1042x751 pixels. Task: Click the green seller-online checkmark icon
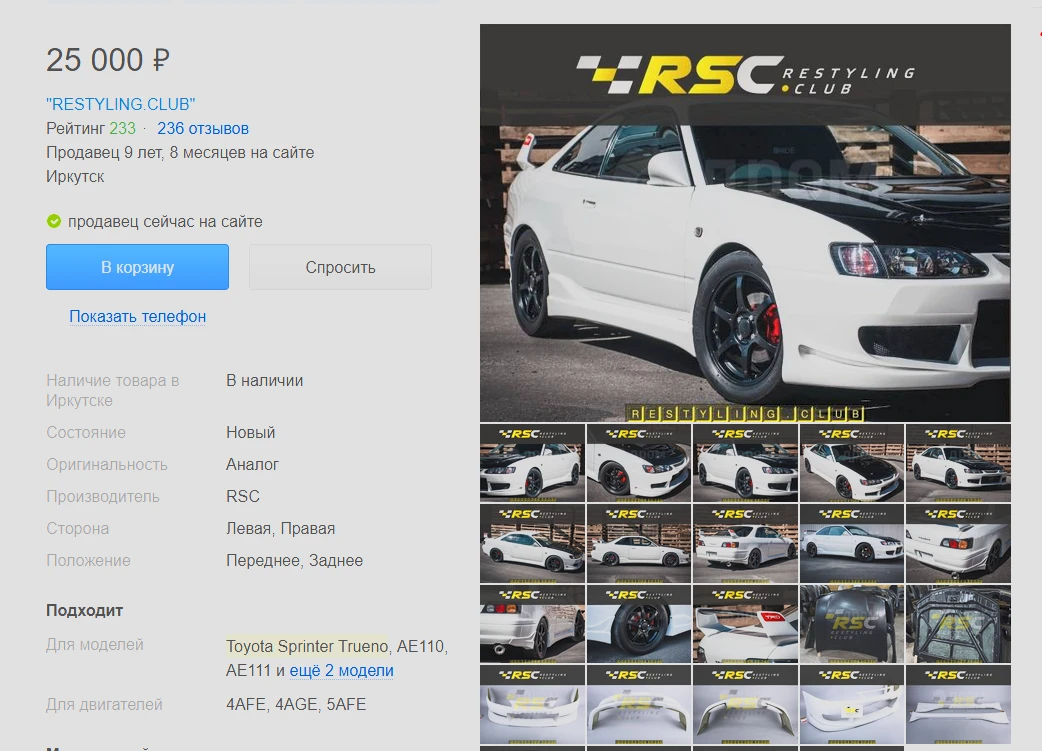pyautogui.click(x=54, y=221)
